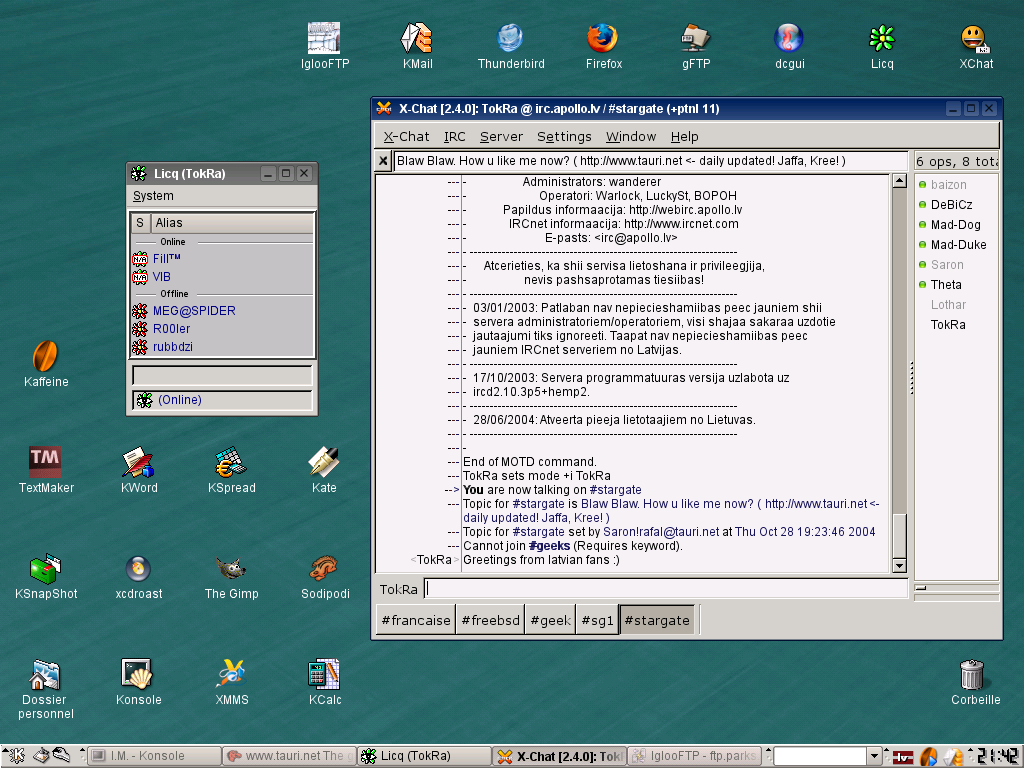Click the Alias column header in Licq
This screenshot has height=768, width=1024.
click(x=232, y=223)
